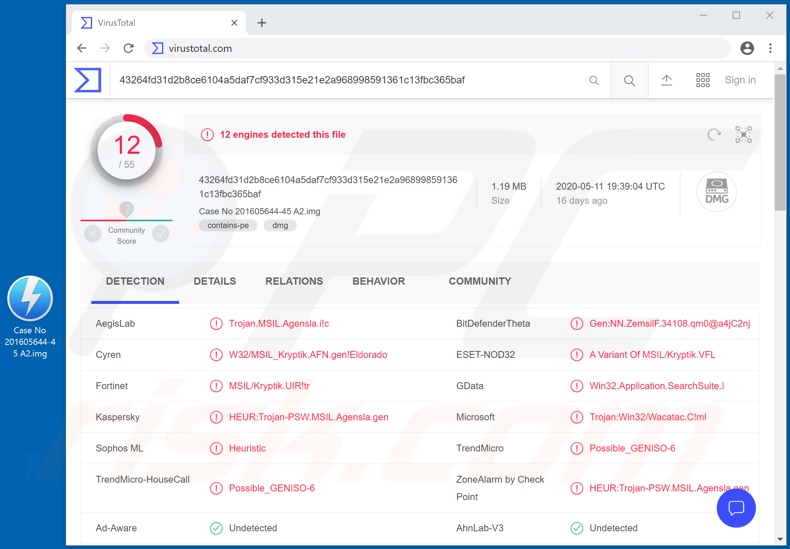Switch to the RELATIONS tab
Image resolution: width=790 pixels, height=549 pixels.
[x=294, y=281]
